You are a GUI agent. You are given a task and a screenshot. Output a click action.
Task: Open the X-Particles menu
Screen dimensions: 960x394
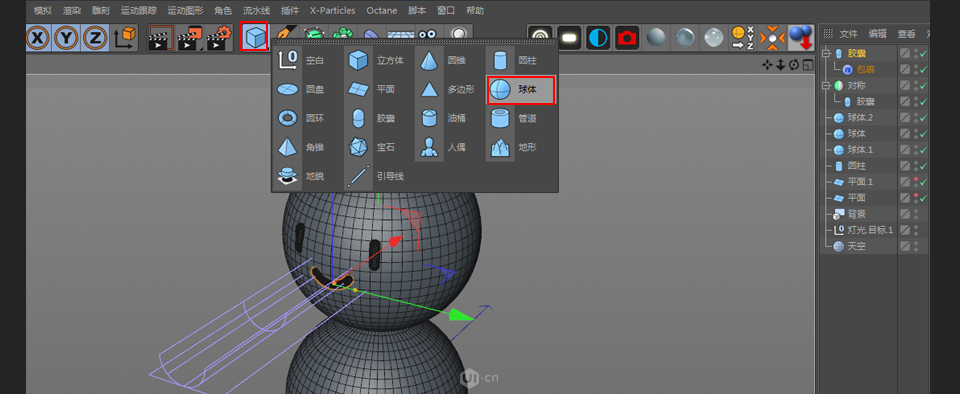tap(333, 10)
